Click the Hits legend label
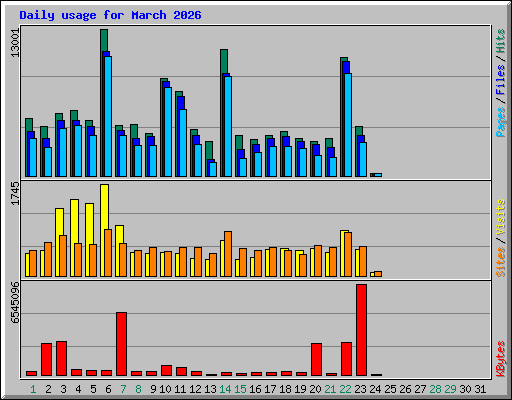Screen dimensions: 512x400 [x=500, y=41]
